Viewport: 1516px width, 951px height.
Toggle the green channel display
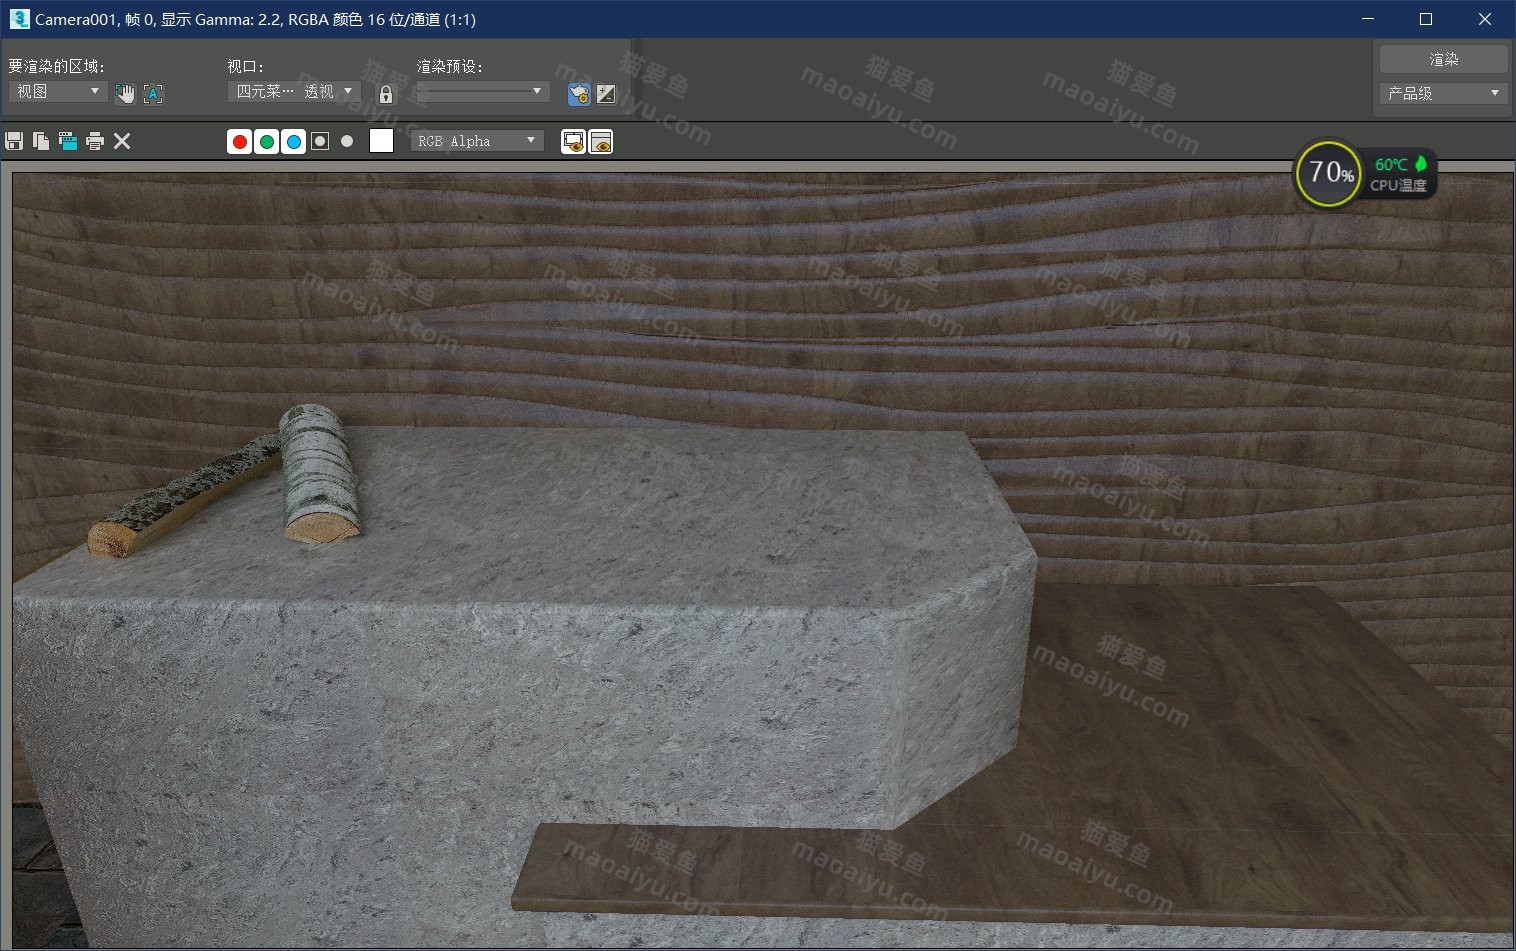point(267,142)
